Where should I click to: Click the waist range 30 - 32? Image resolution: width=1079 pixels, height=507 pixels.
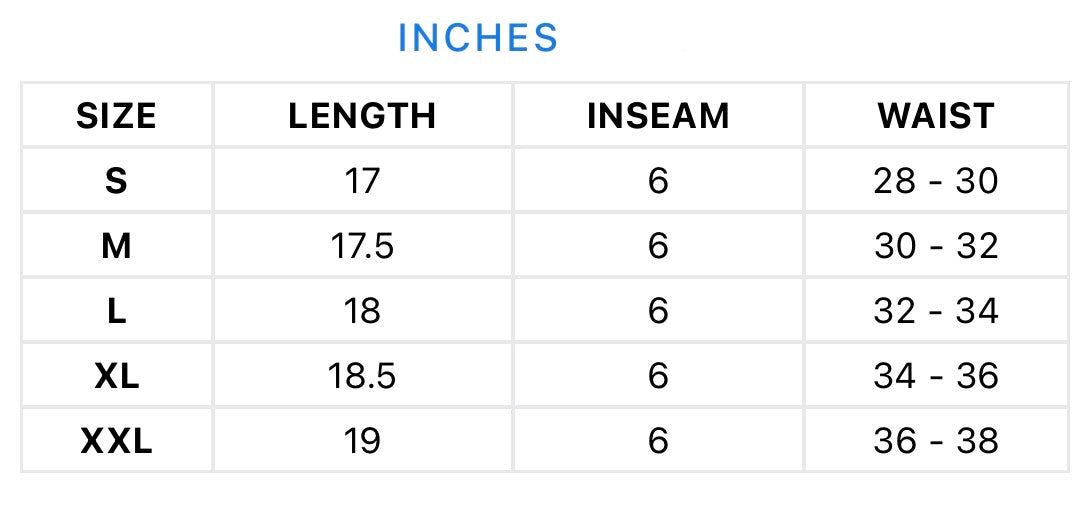[936, 246]
